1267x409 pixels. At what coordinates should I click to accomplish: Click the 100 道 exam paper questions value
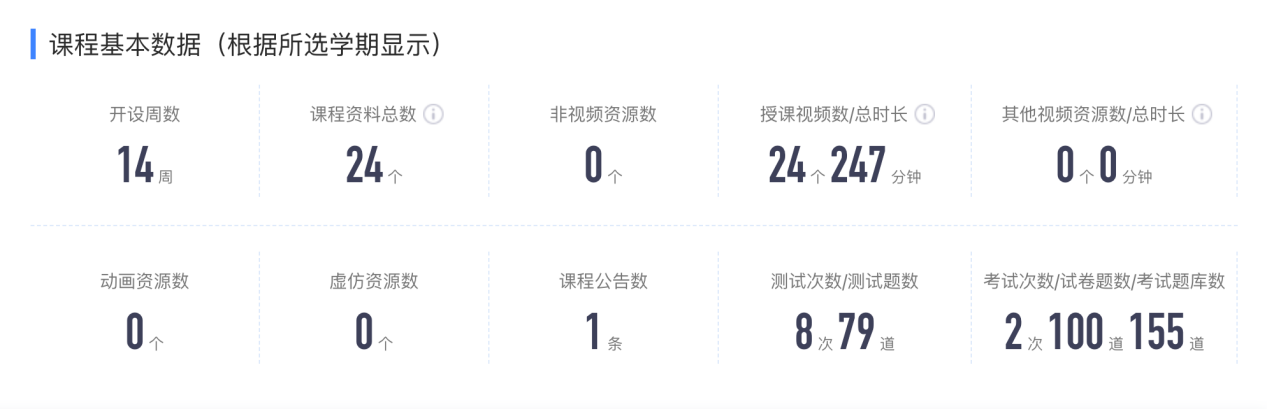(x=1087, y=333)
